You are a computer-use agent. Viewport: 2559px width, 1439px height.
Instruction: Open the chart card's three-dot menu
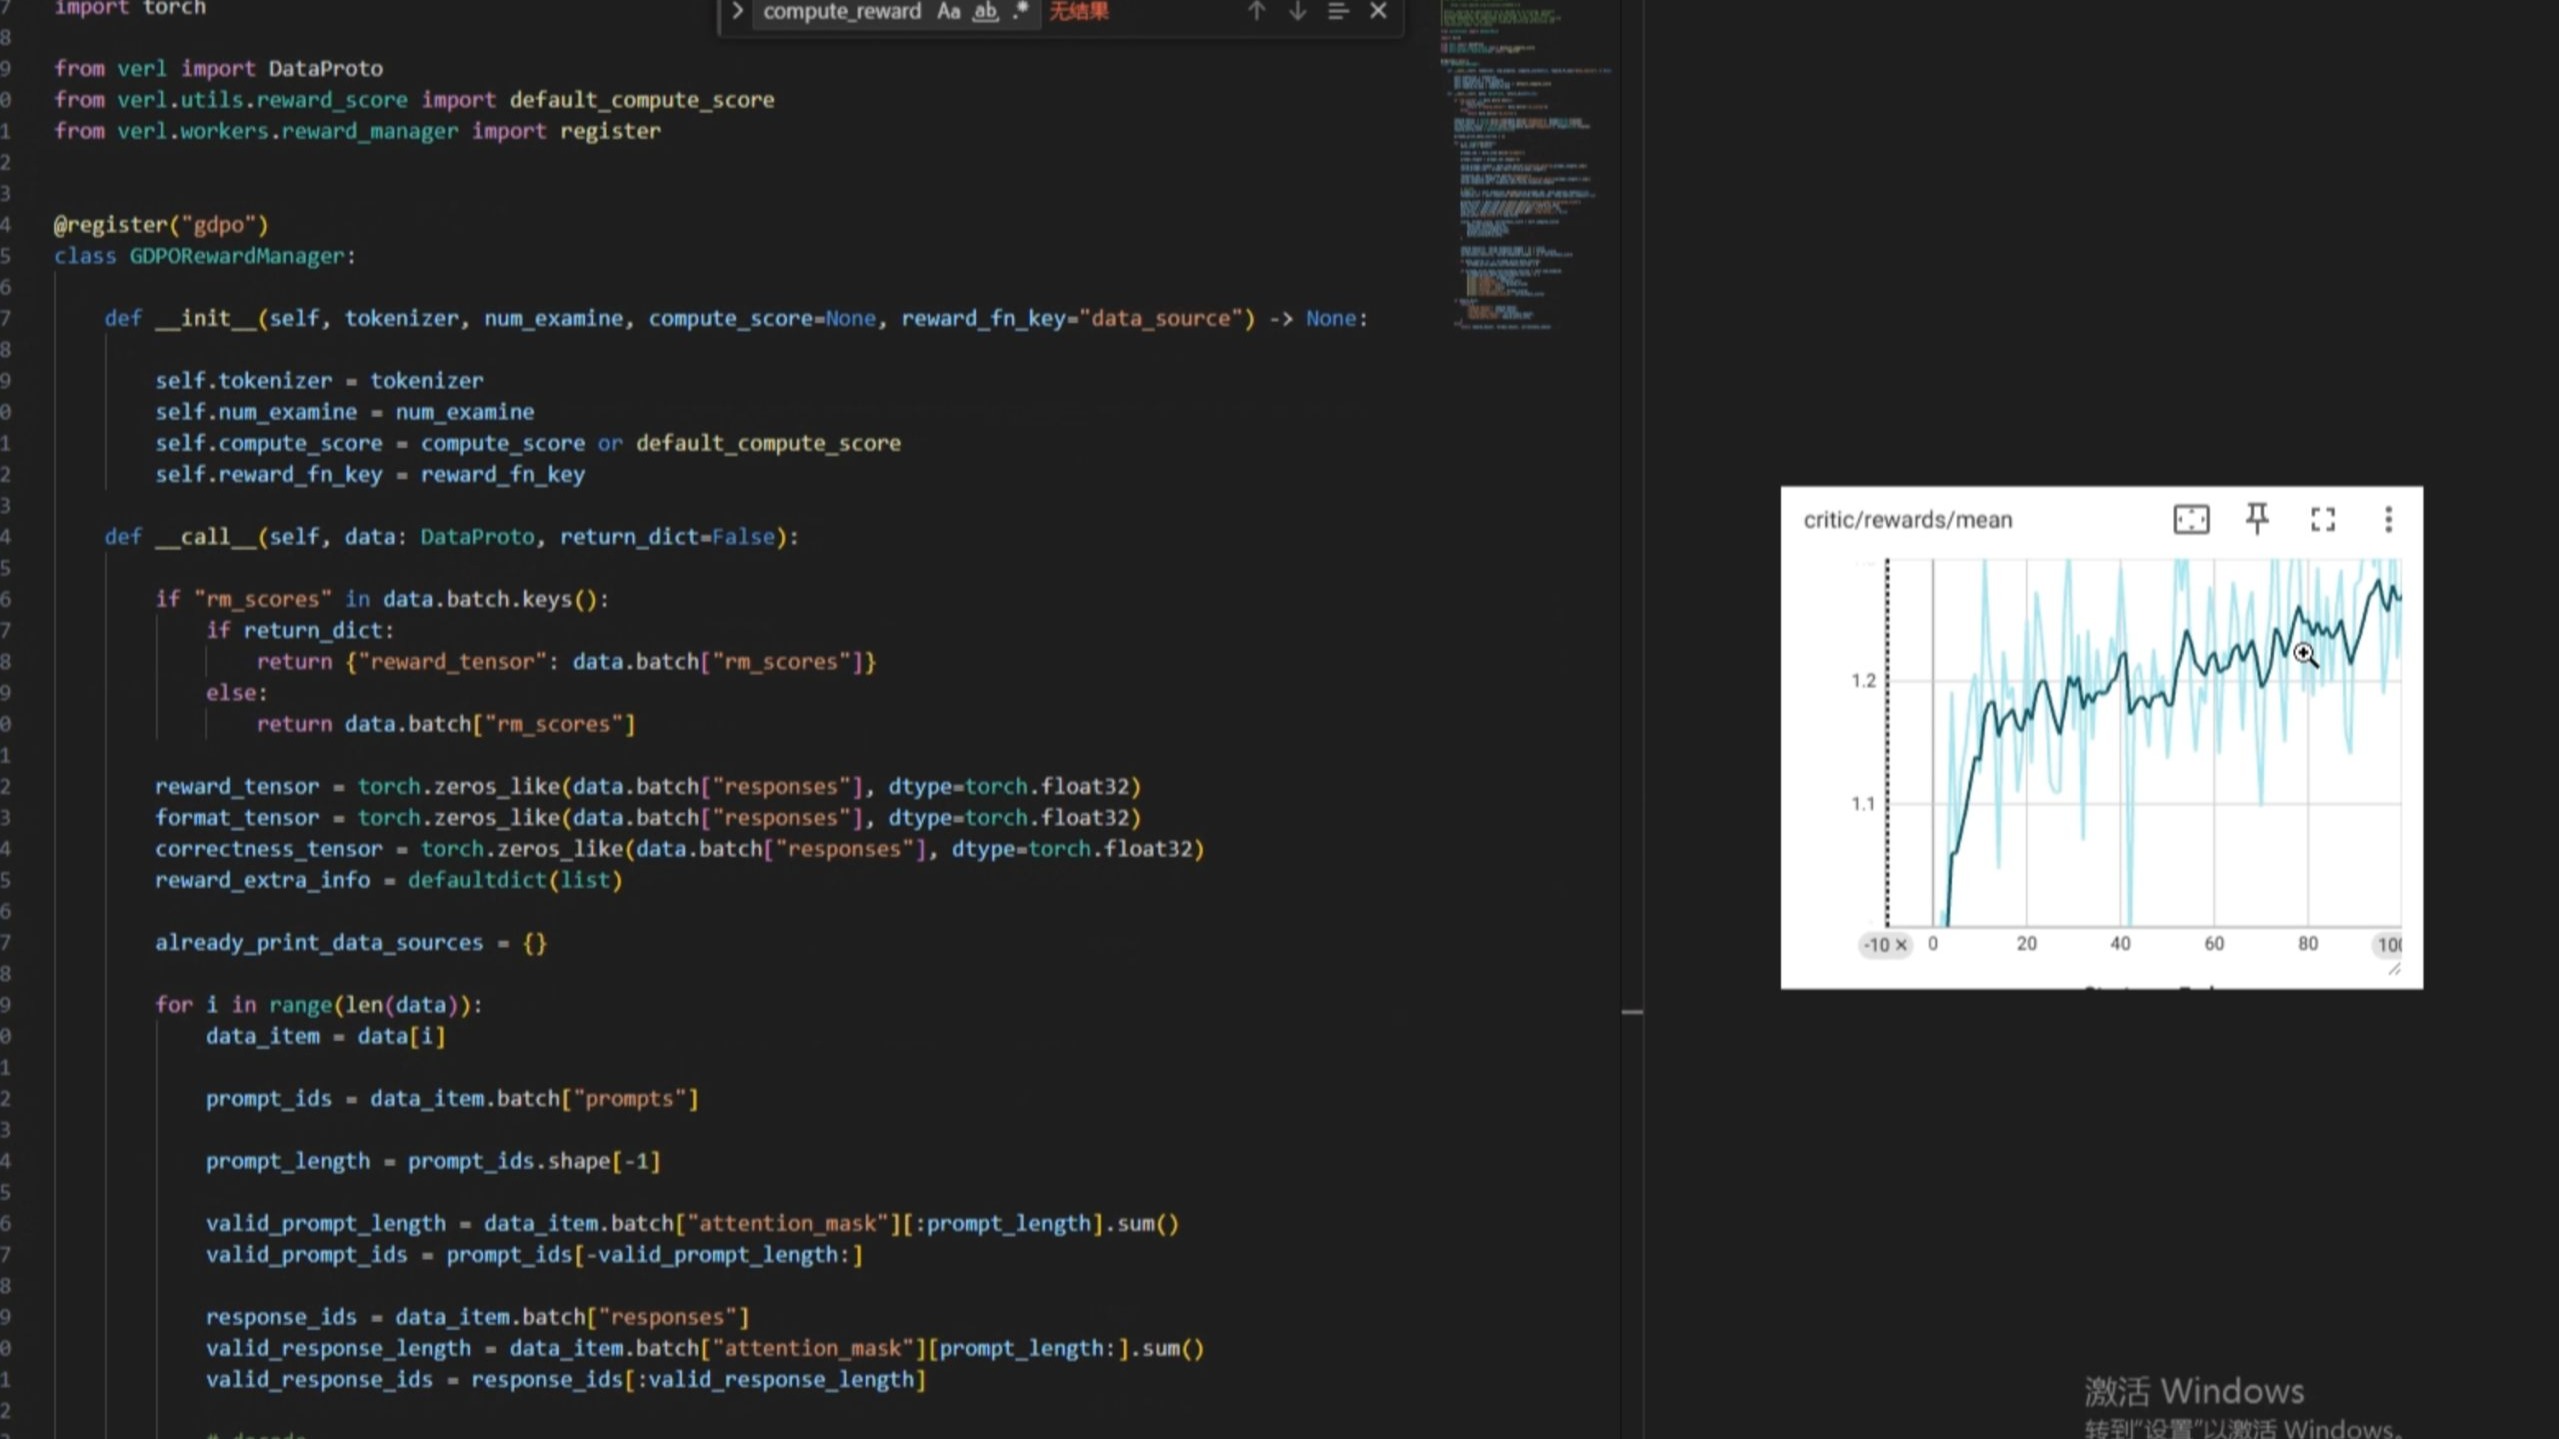2388,519
